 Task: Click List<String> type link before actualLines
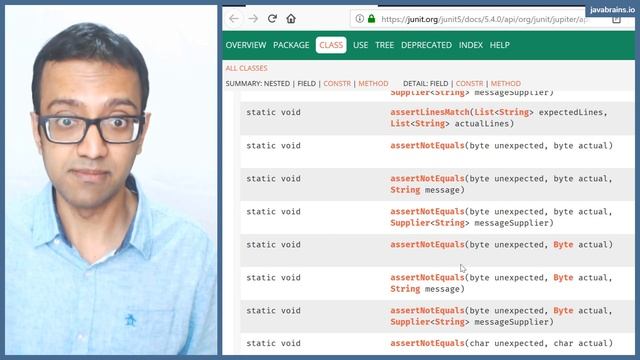(420, 124)
